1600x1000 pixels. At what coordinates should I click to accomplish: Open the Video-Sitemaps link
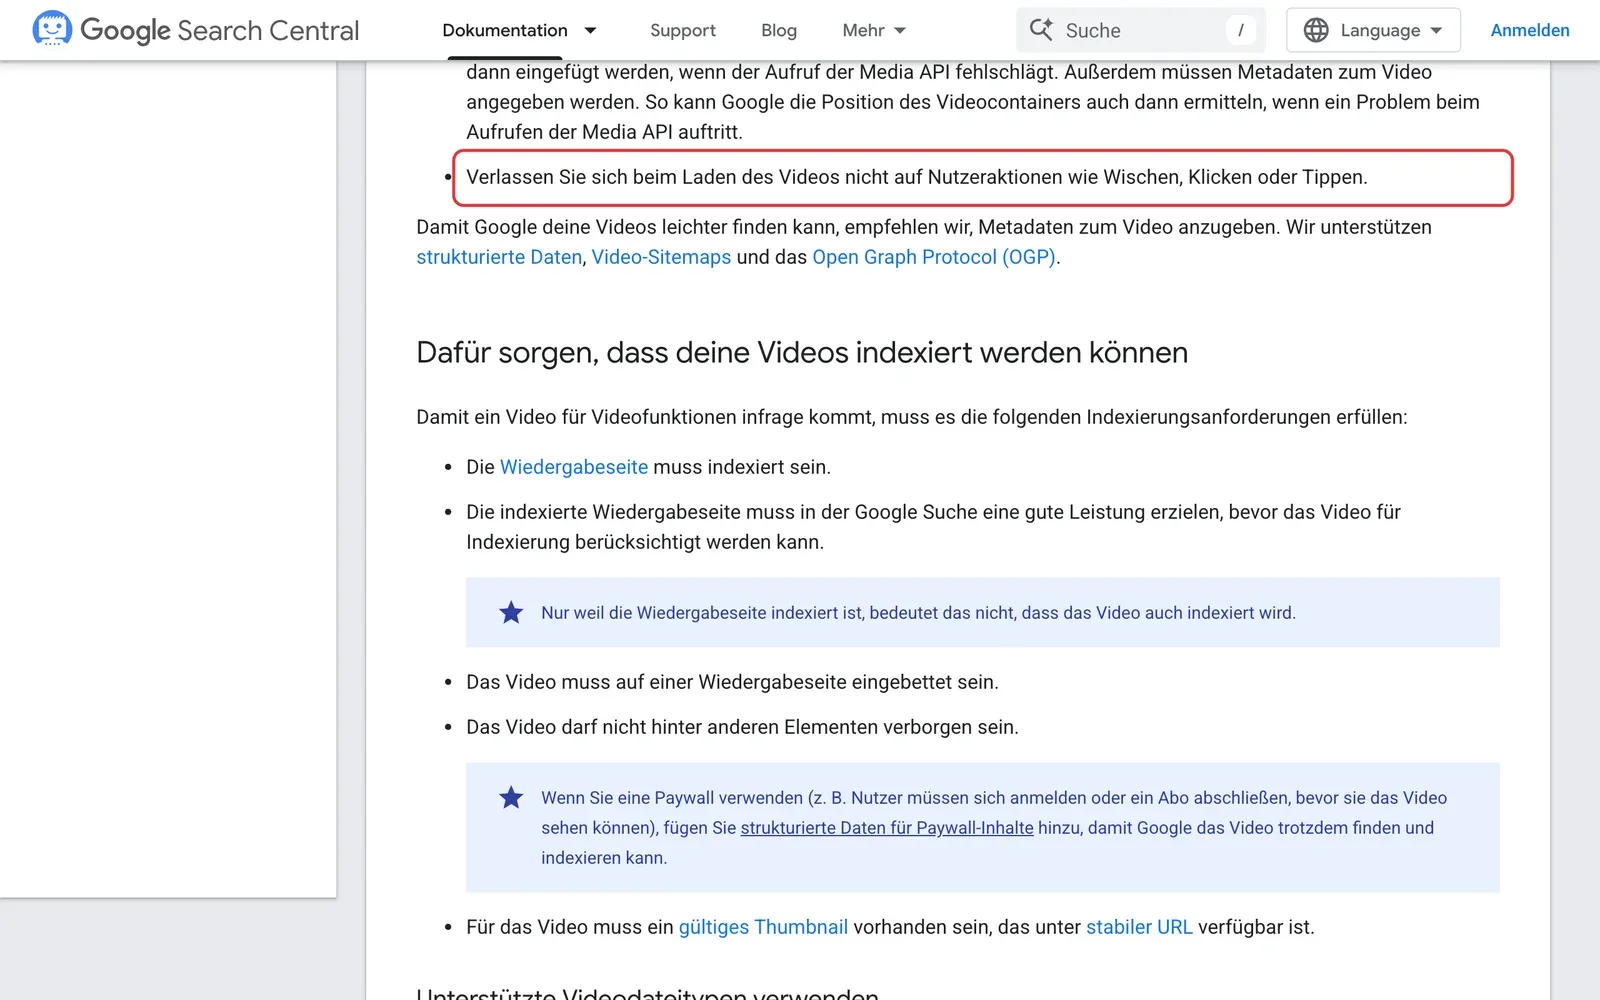tap(661, 257)
